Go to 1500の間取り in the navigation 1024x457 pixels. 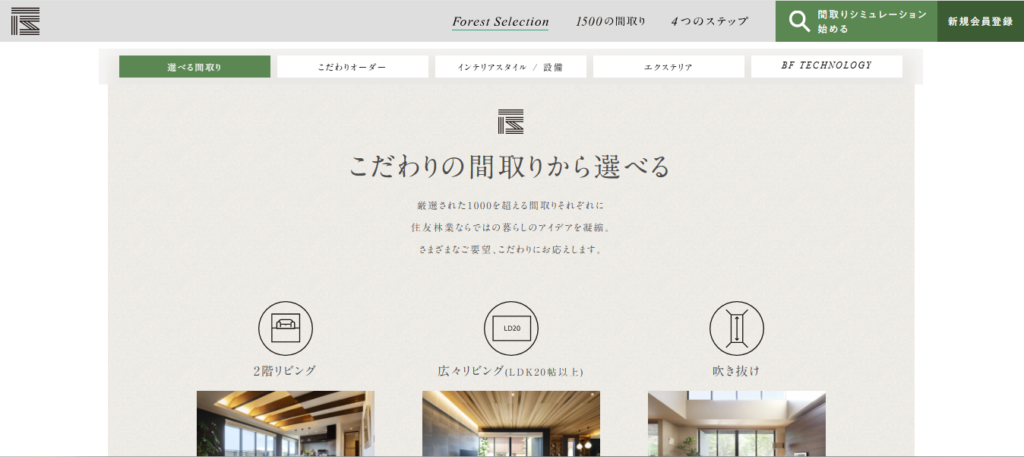[610, 21]
